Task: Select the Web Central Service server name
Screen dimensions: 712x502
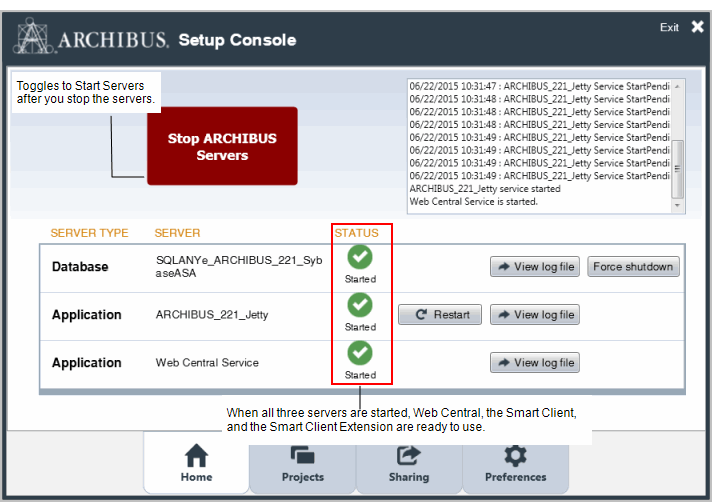Action: pyautogui.click(x=207, y=363)
